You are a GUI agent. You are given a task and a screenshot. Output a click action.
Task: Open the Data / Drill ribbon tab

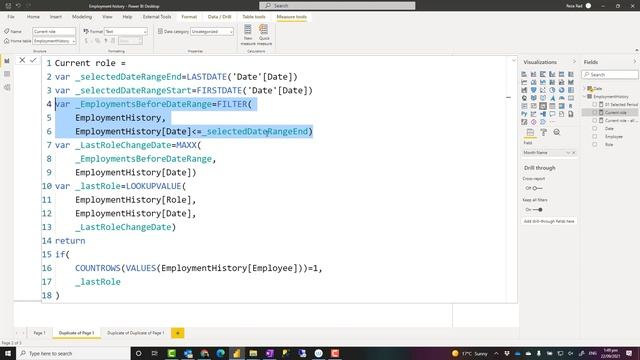point(220,17)
